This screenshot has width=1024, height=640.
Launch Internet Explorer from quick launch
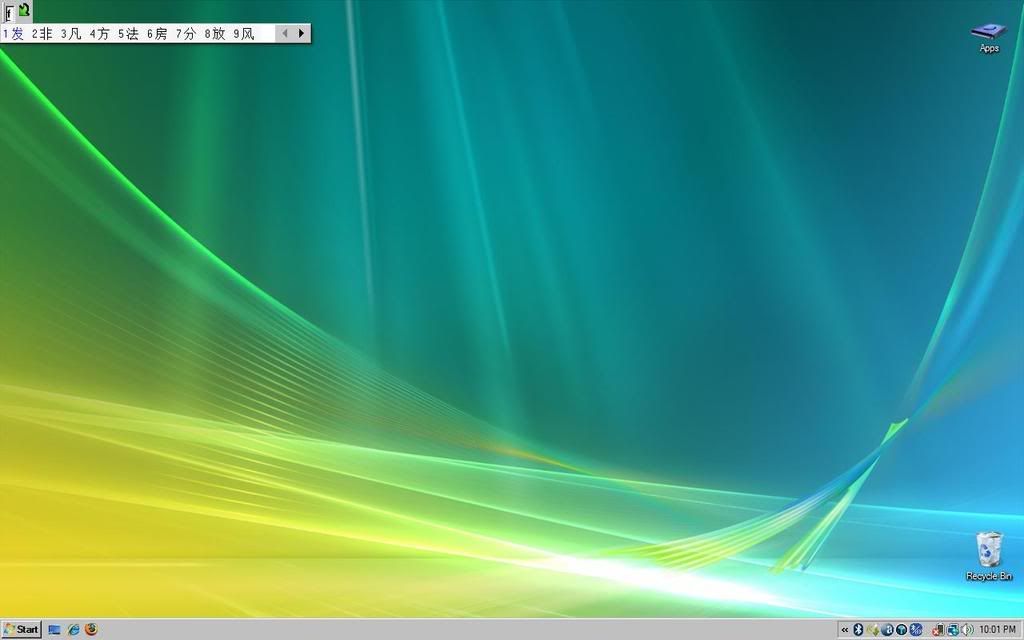73,630
